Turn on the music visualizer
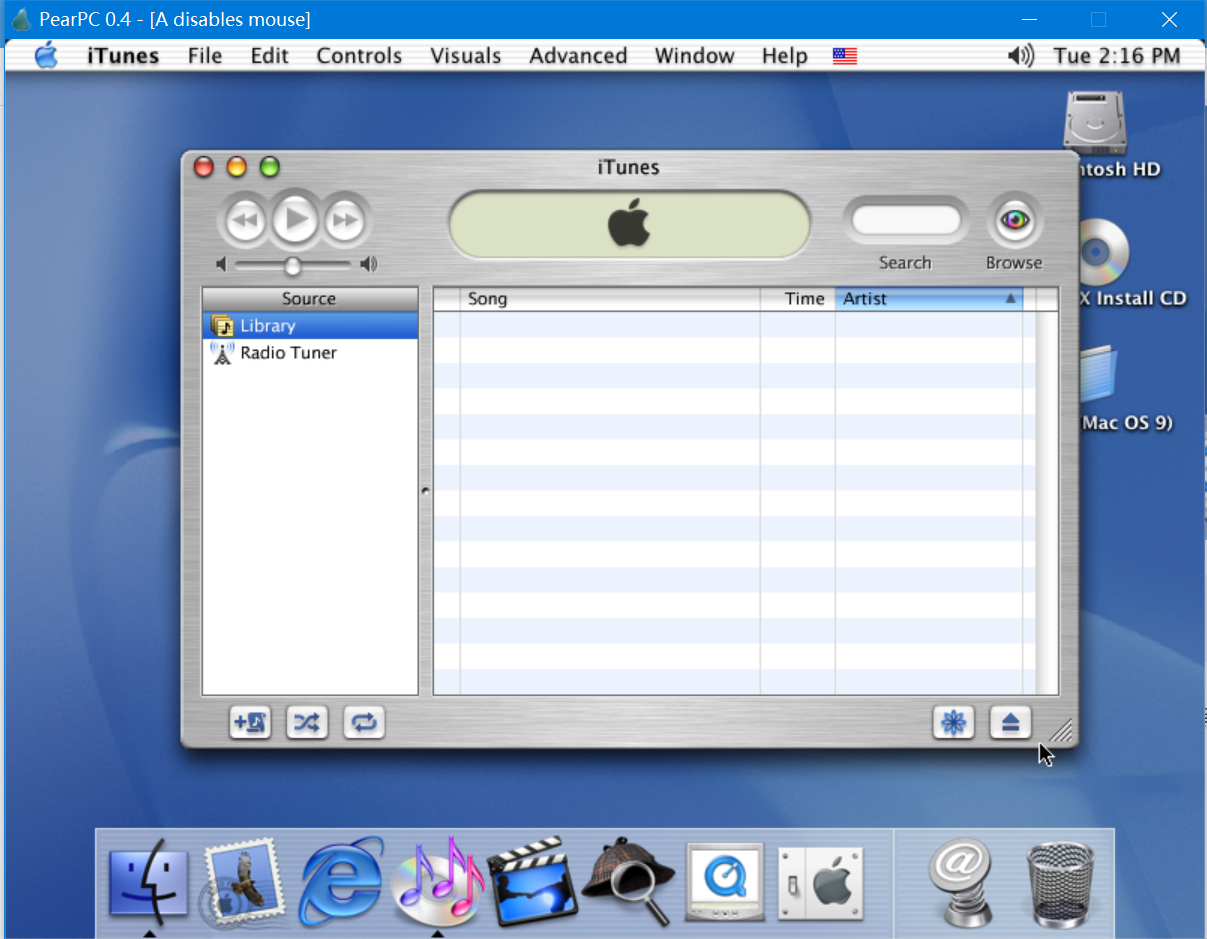This screenshot has height=939, width=1207. coord(953,722)
